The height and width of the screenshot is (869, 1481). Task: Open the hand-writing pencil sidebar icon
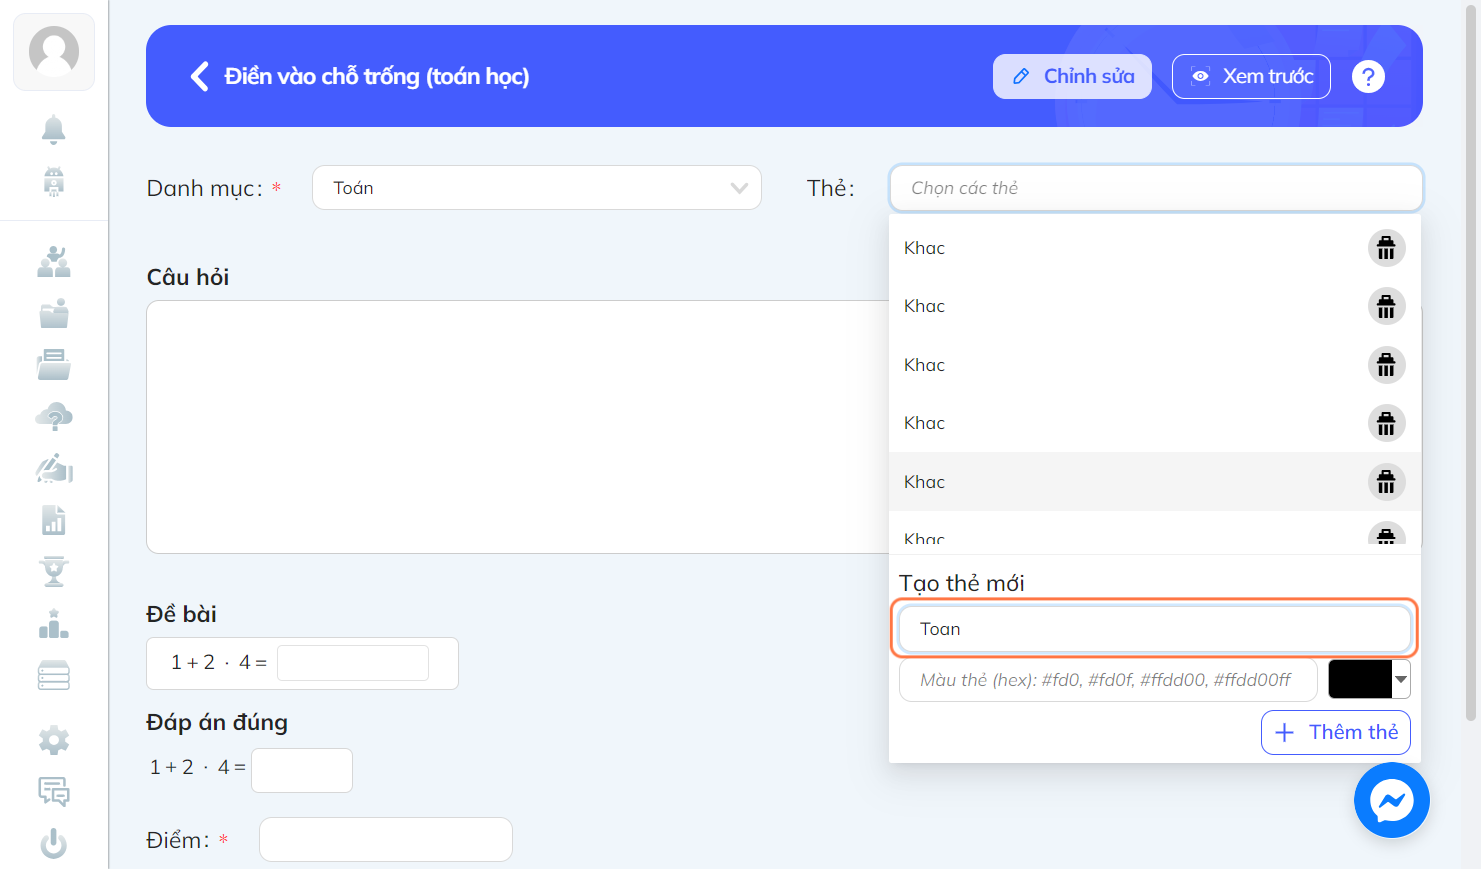click(54, 468)
